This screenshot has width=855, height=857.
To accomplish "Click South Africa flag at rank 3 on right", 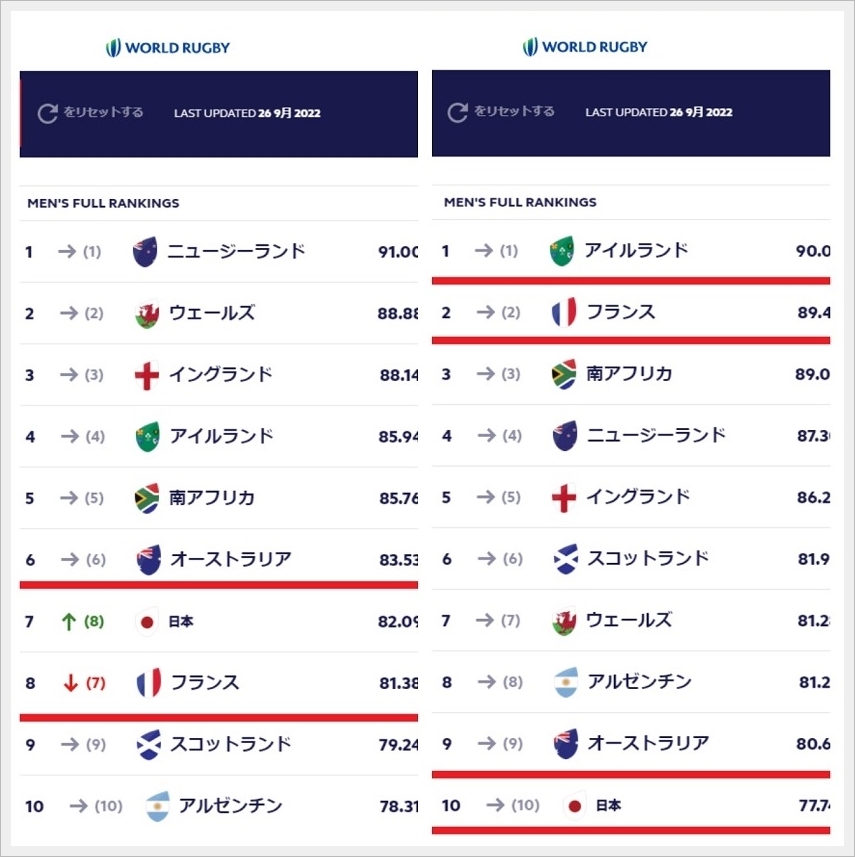I will 564,374.
